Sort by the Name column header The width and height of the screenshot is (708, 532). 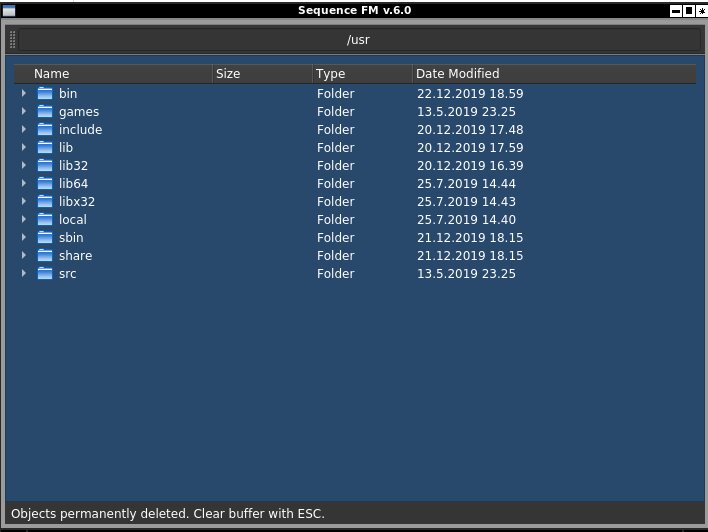(x=113, y=74)
